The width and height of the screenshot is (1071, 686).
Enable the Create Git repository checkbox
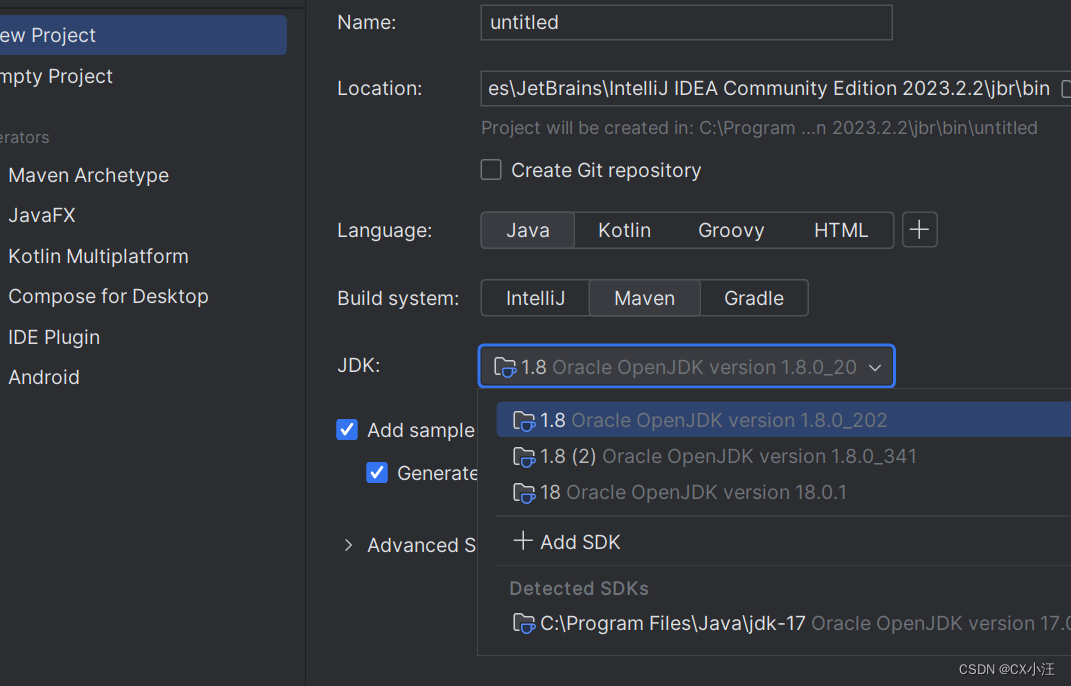490,169
